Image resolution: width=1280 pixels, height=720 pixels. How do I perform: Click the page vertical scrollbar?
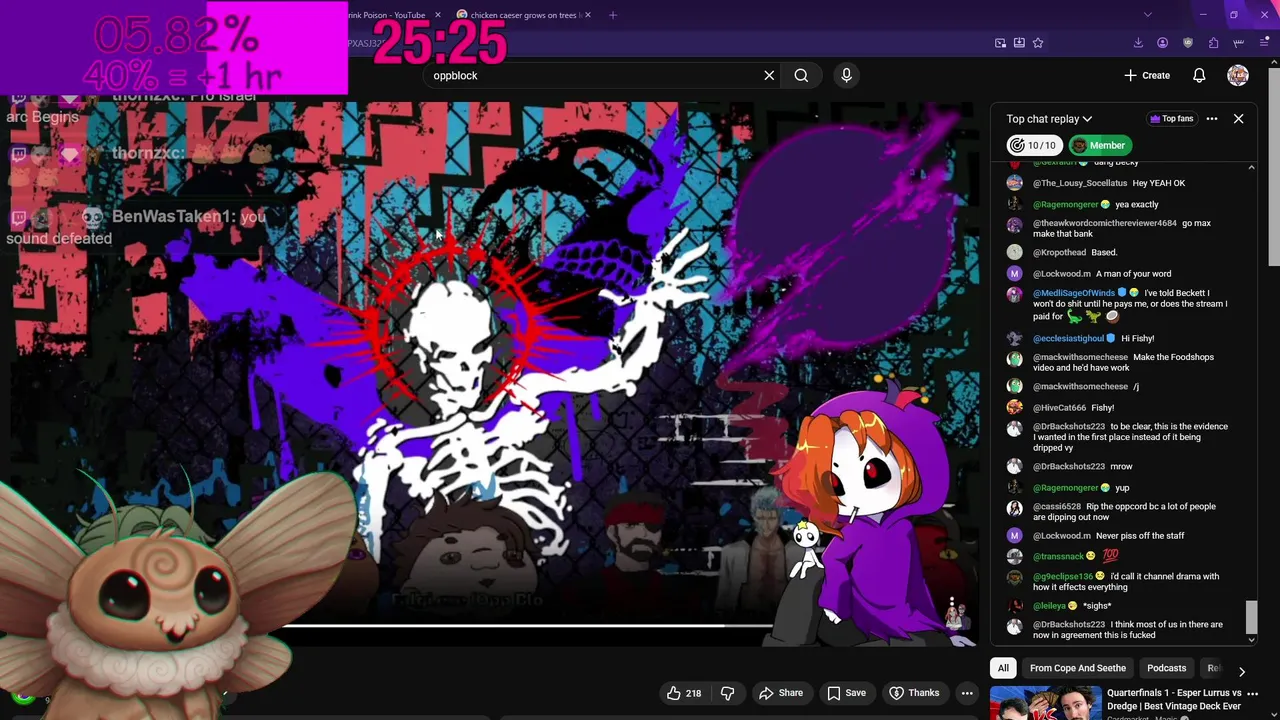(x=1274, y=165)
